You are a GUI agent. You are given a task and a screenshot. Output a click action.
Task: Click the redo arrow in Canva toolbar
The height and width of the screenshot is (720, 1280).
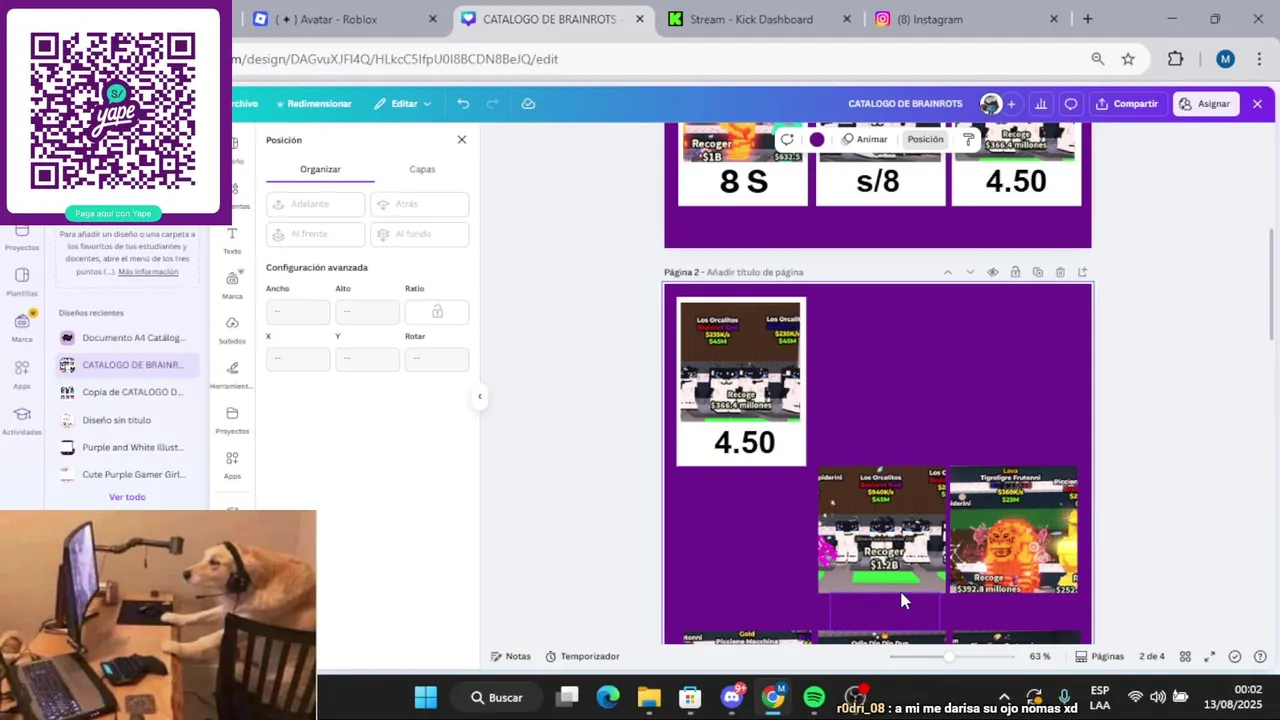(x=492, y=104)
